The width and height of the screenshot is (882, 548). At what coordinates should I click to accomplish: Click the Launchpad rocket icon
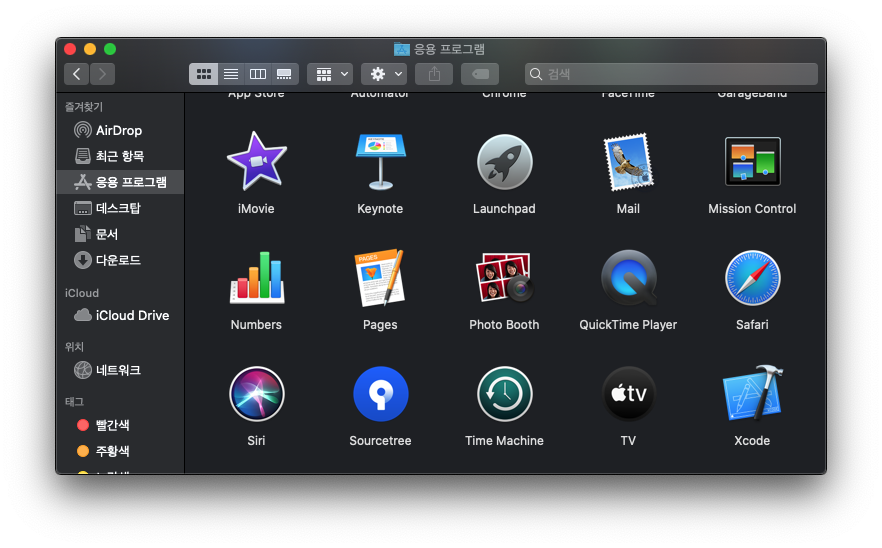[505, 161]
